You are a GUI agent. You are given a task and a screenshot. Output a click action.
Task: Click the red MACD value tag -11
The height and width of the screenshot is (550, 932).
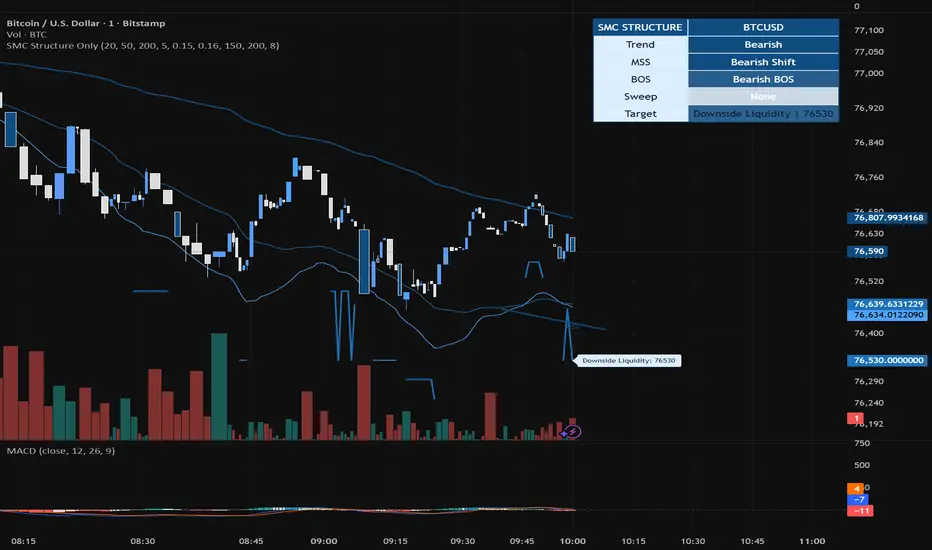pos(861,511)
